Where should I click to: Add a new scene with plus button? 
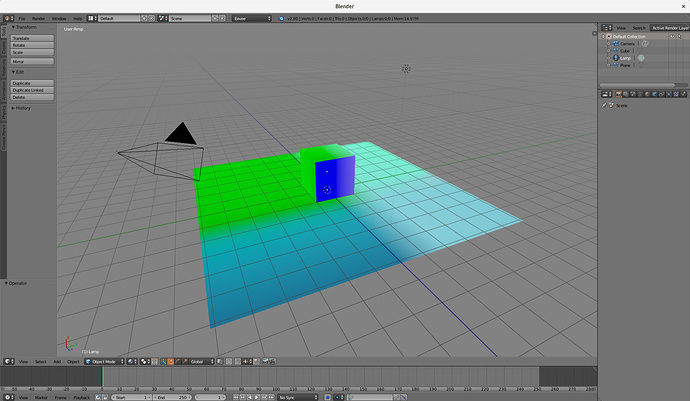point(215,18)
